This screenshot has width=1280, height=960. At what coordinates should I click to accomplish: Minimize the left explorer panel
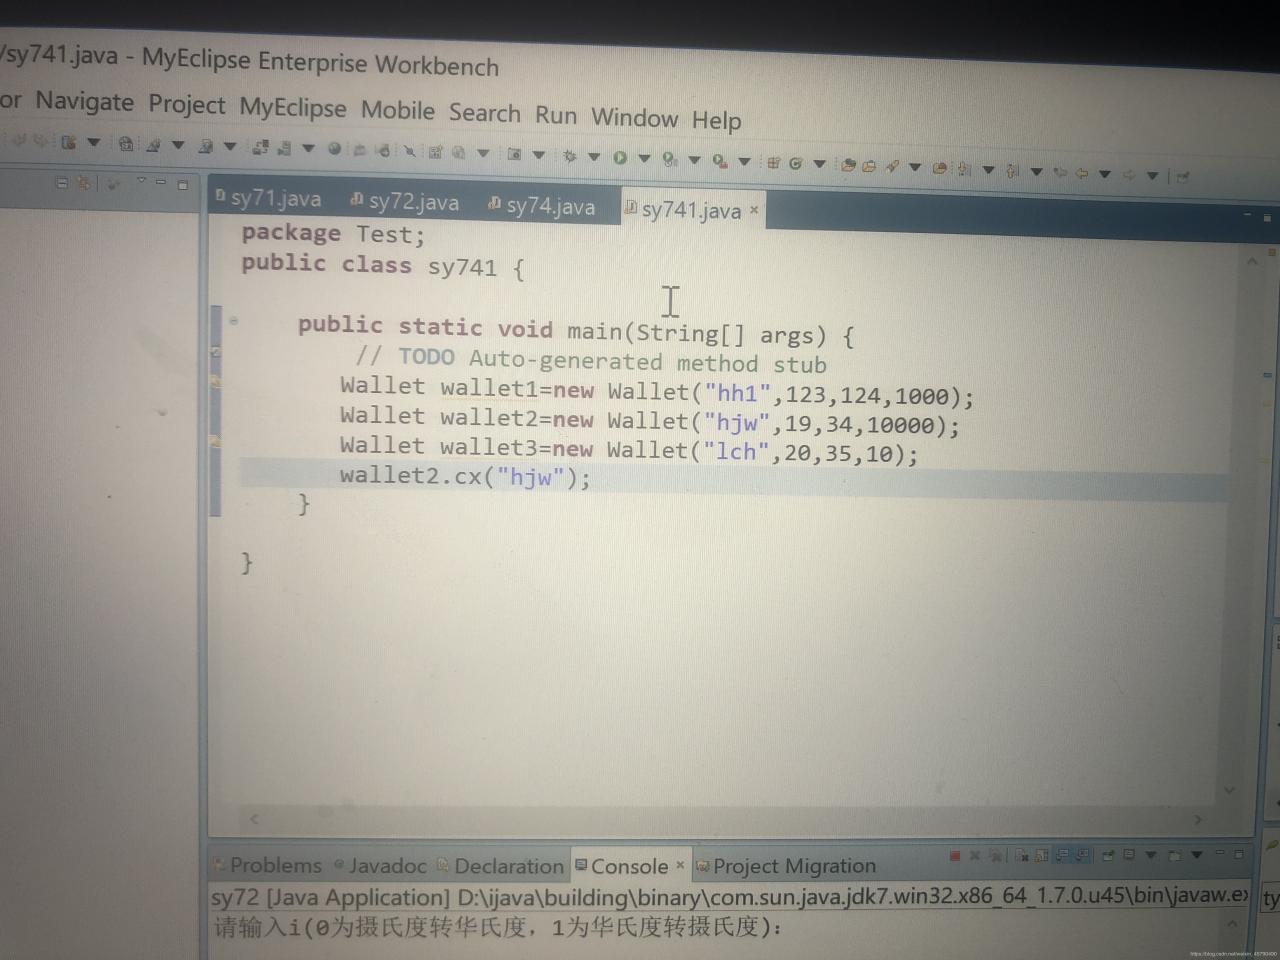161,182
